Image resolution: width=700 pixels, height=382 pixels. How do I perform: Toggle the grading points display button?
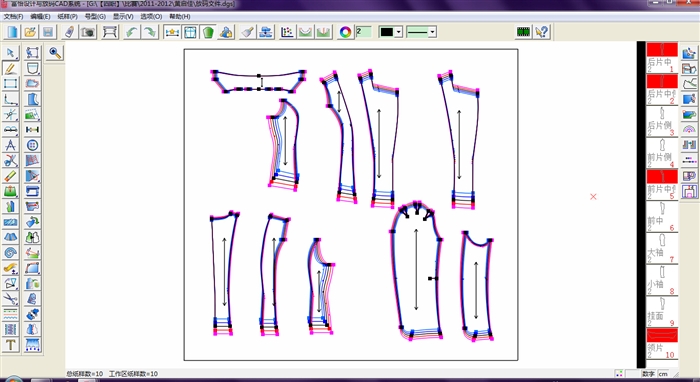[x=287, y=32]
